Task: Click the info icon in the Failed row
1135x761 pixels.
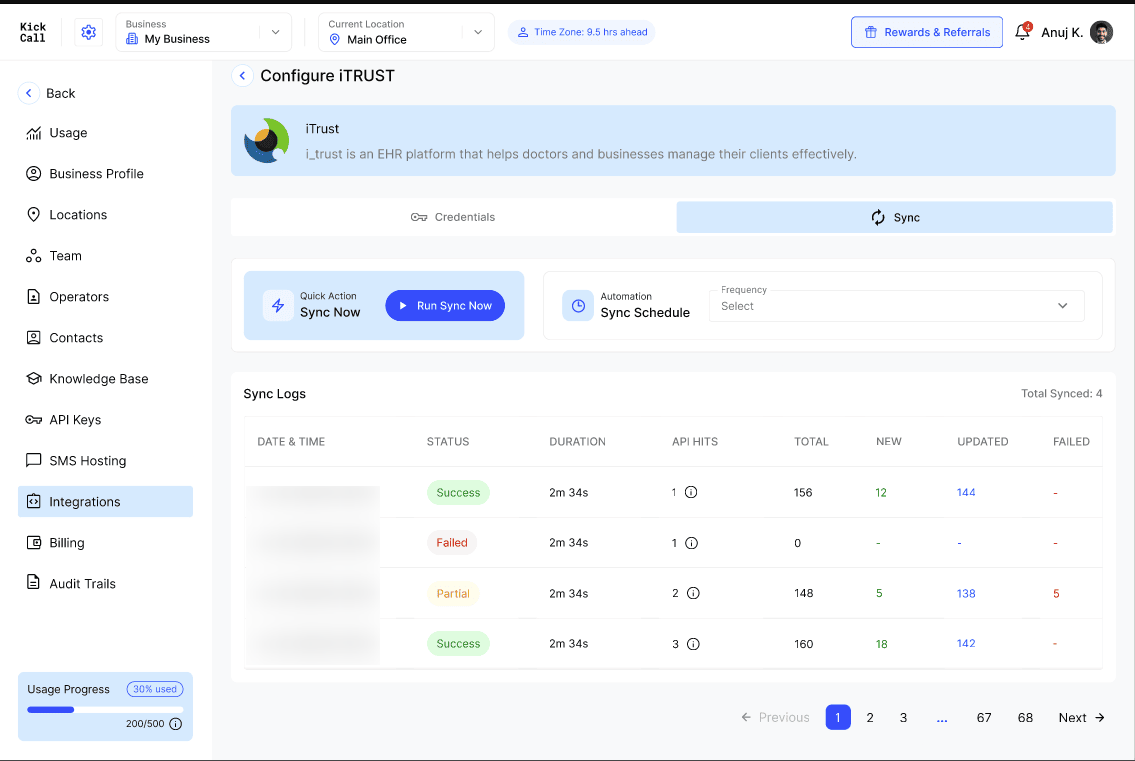Action: point(691,543)
